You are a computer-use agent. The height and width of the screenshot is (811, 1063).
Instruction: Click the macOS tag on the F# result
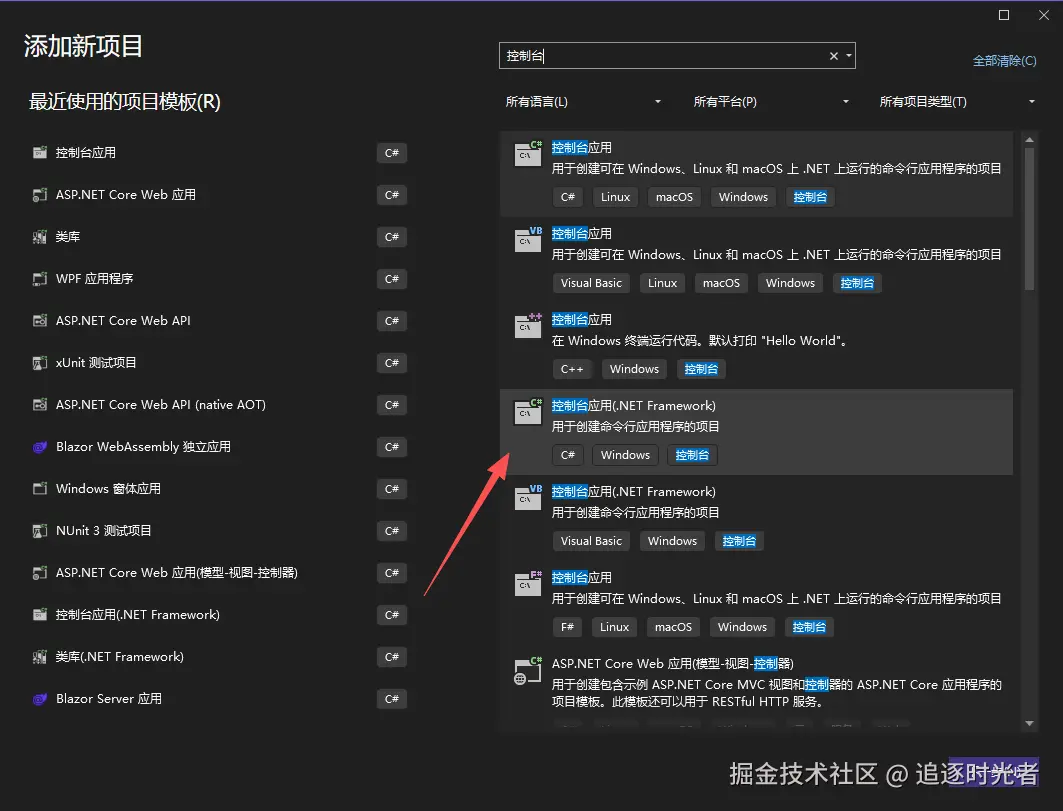tap(673, 627)
